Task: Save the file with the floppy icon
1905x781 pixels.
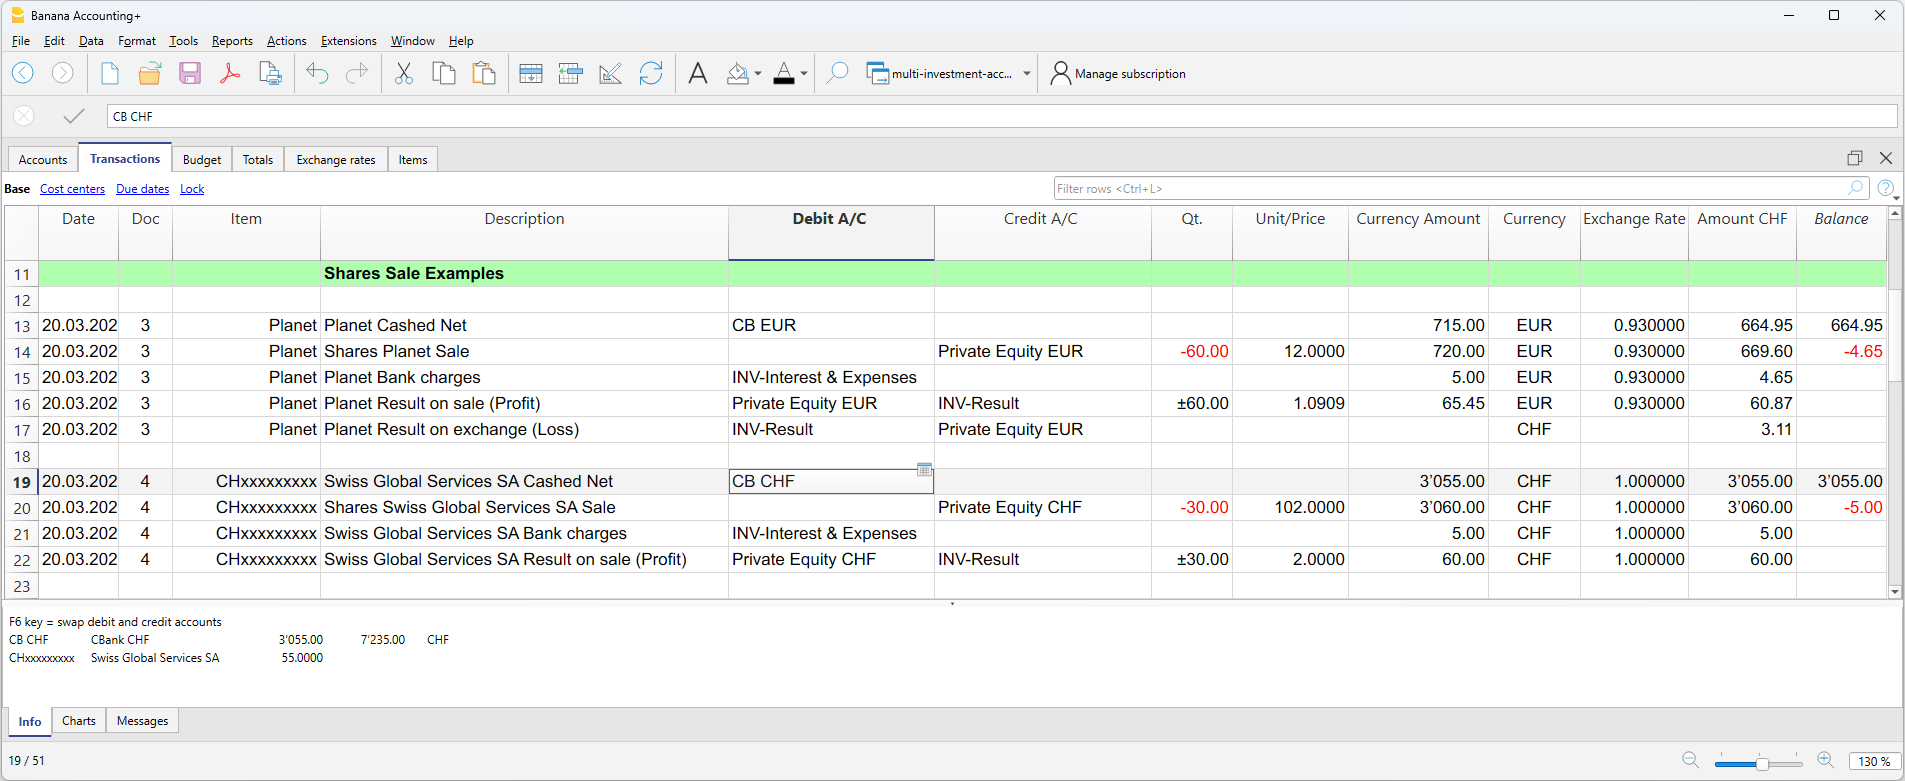Action: [x=190, y=73]
